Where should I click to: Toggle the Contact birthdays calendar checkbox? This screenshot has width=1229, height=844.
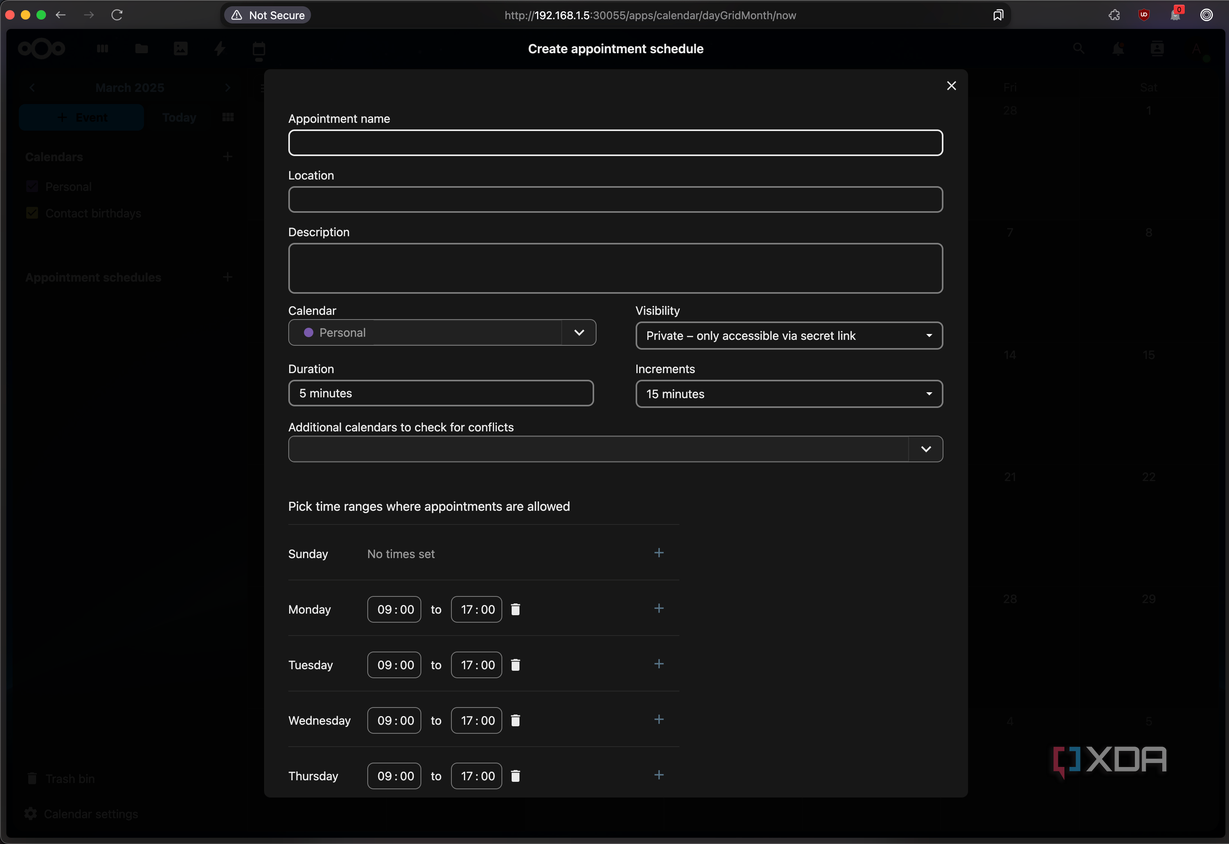click(32, 213)
